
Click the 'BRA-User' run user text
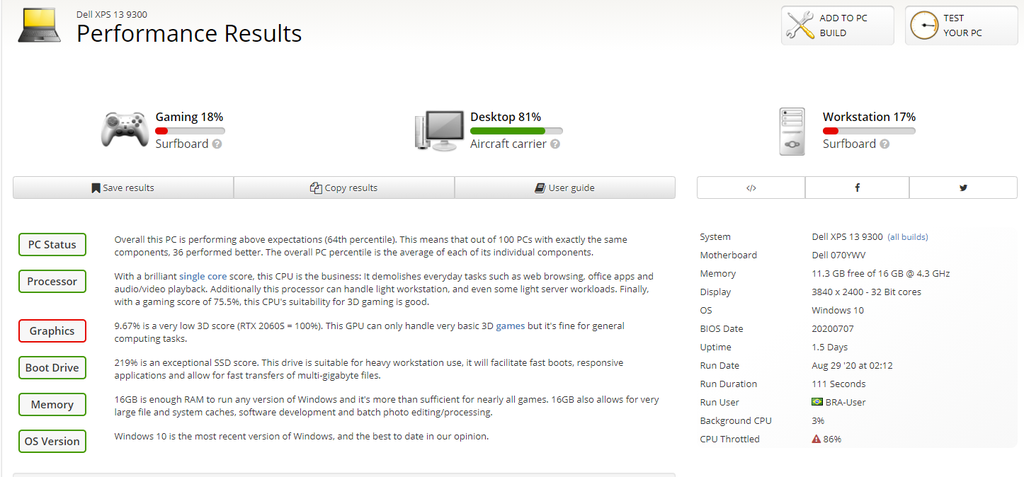846,402
